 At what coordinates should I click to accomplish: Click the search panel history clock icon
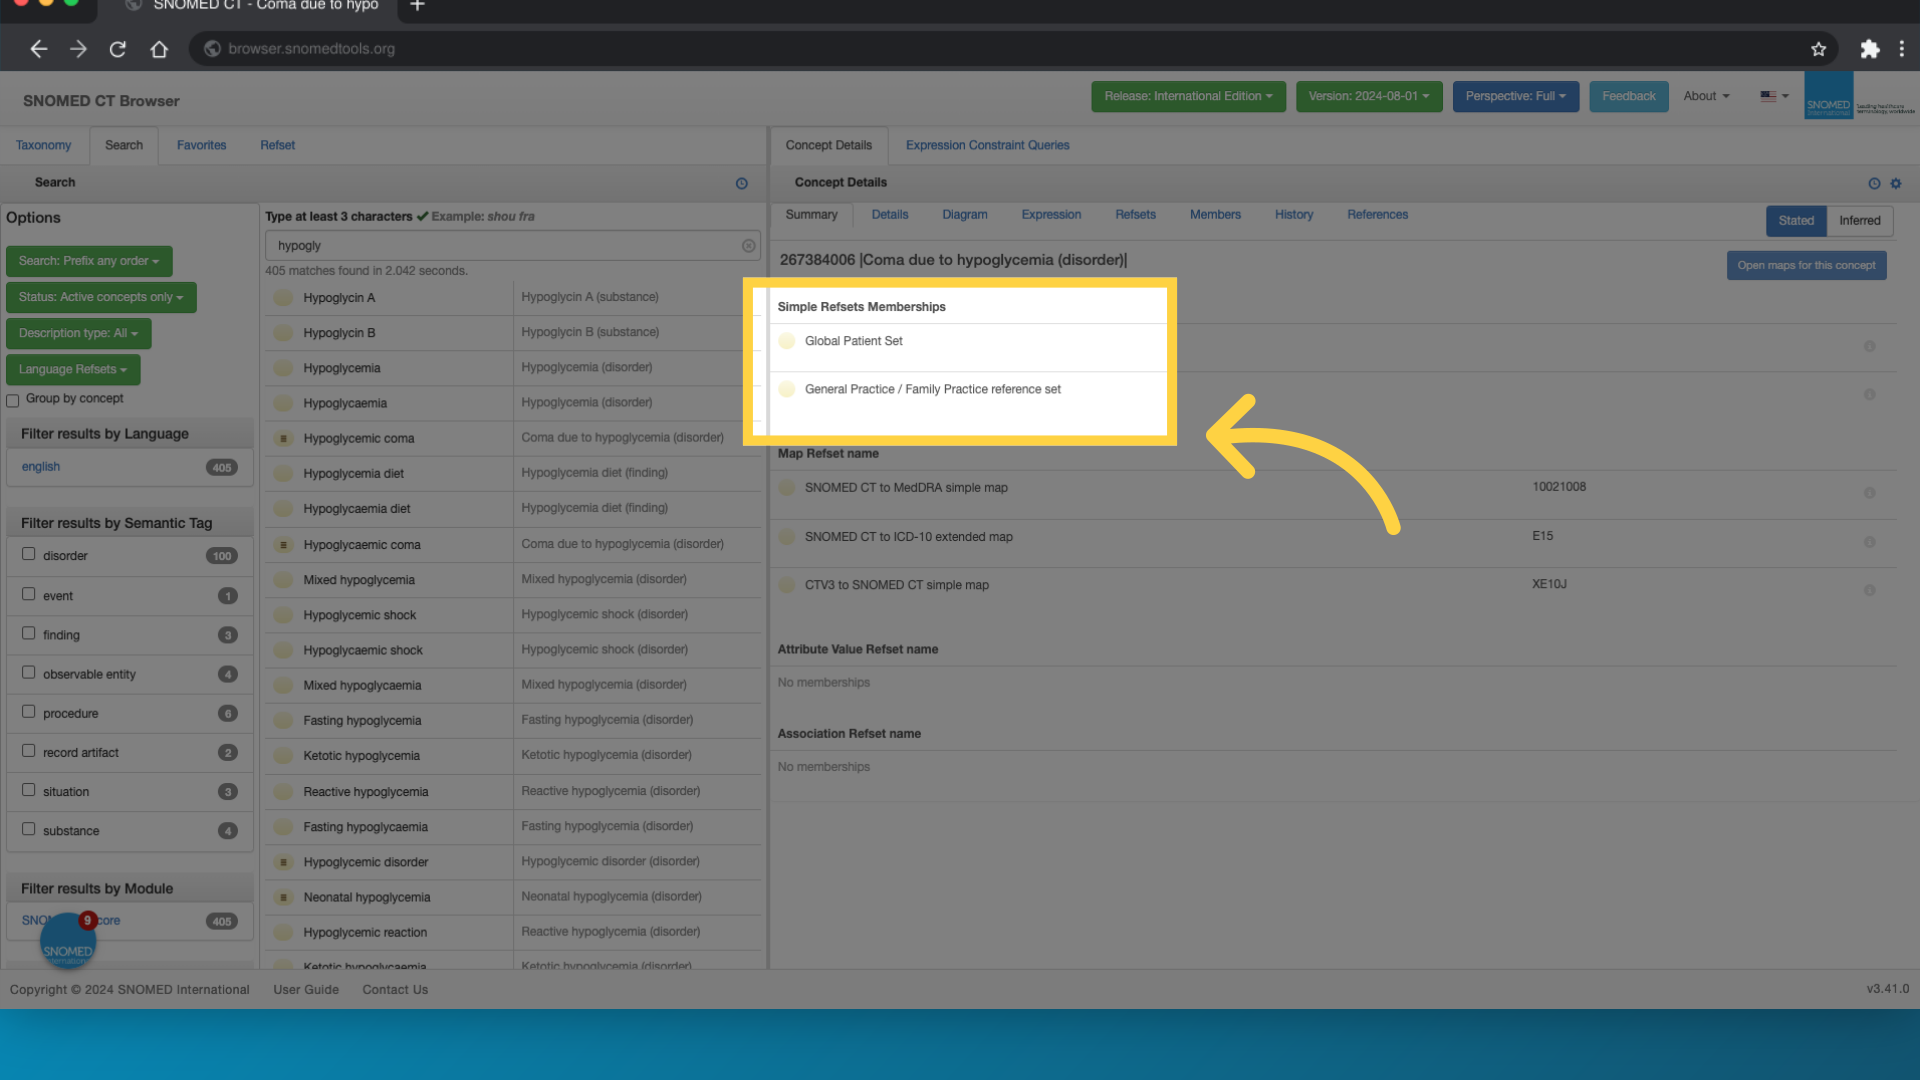[741, 183]
